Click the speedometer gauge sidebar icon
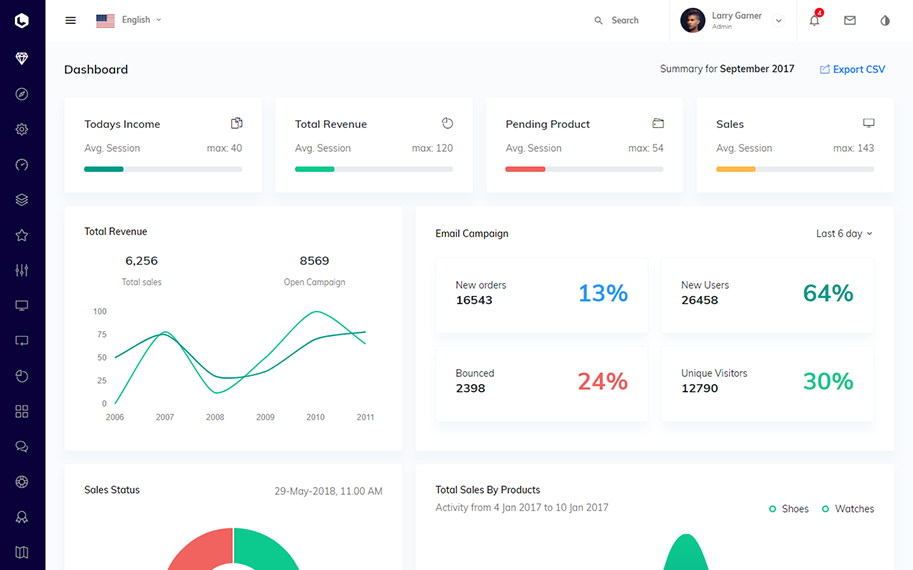913x570 pixels. point(22,165)
